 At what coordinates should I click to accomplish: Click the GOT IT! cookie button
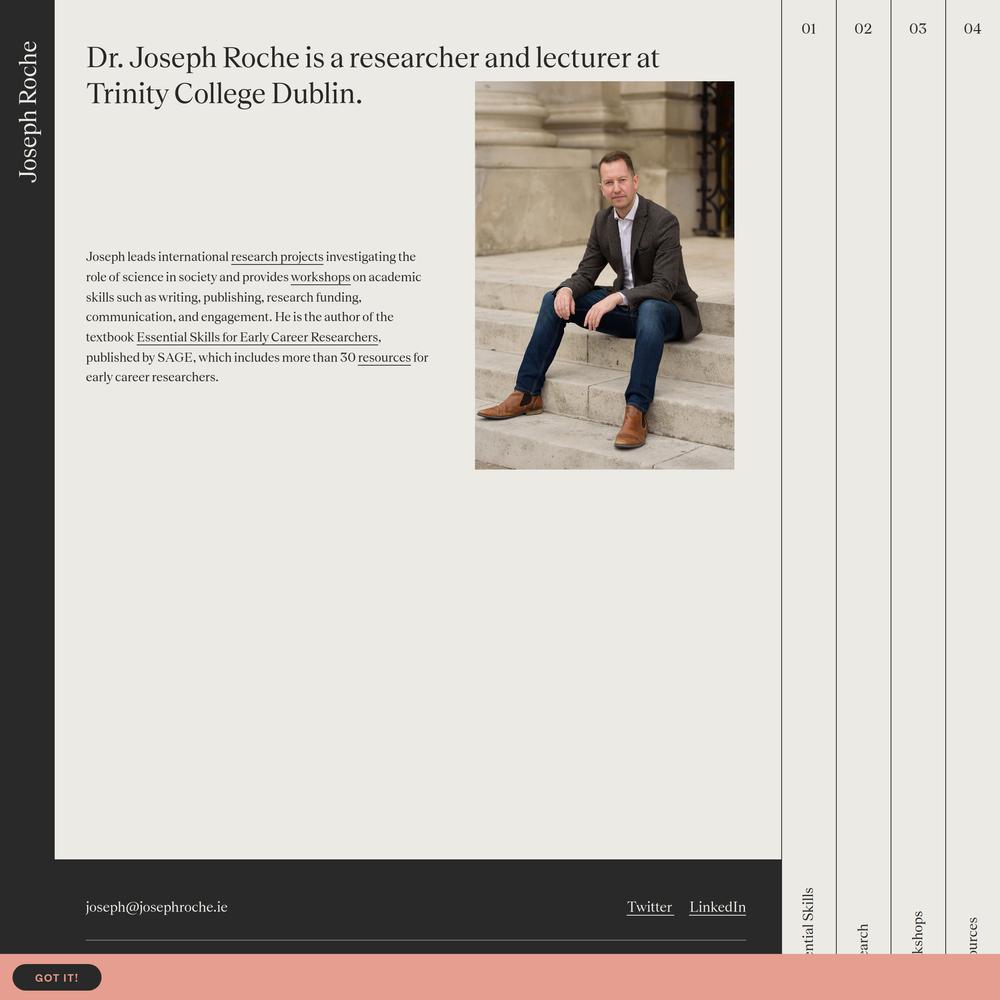pos(57,977)
